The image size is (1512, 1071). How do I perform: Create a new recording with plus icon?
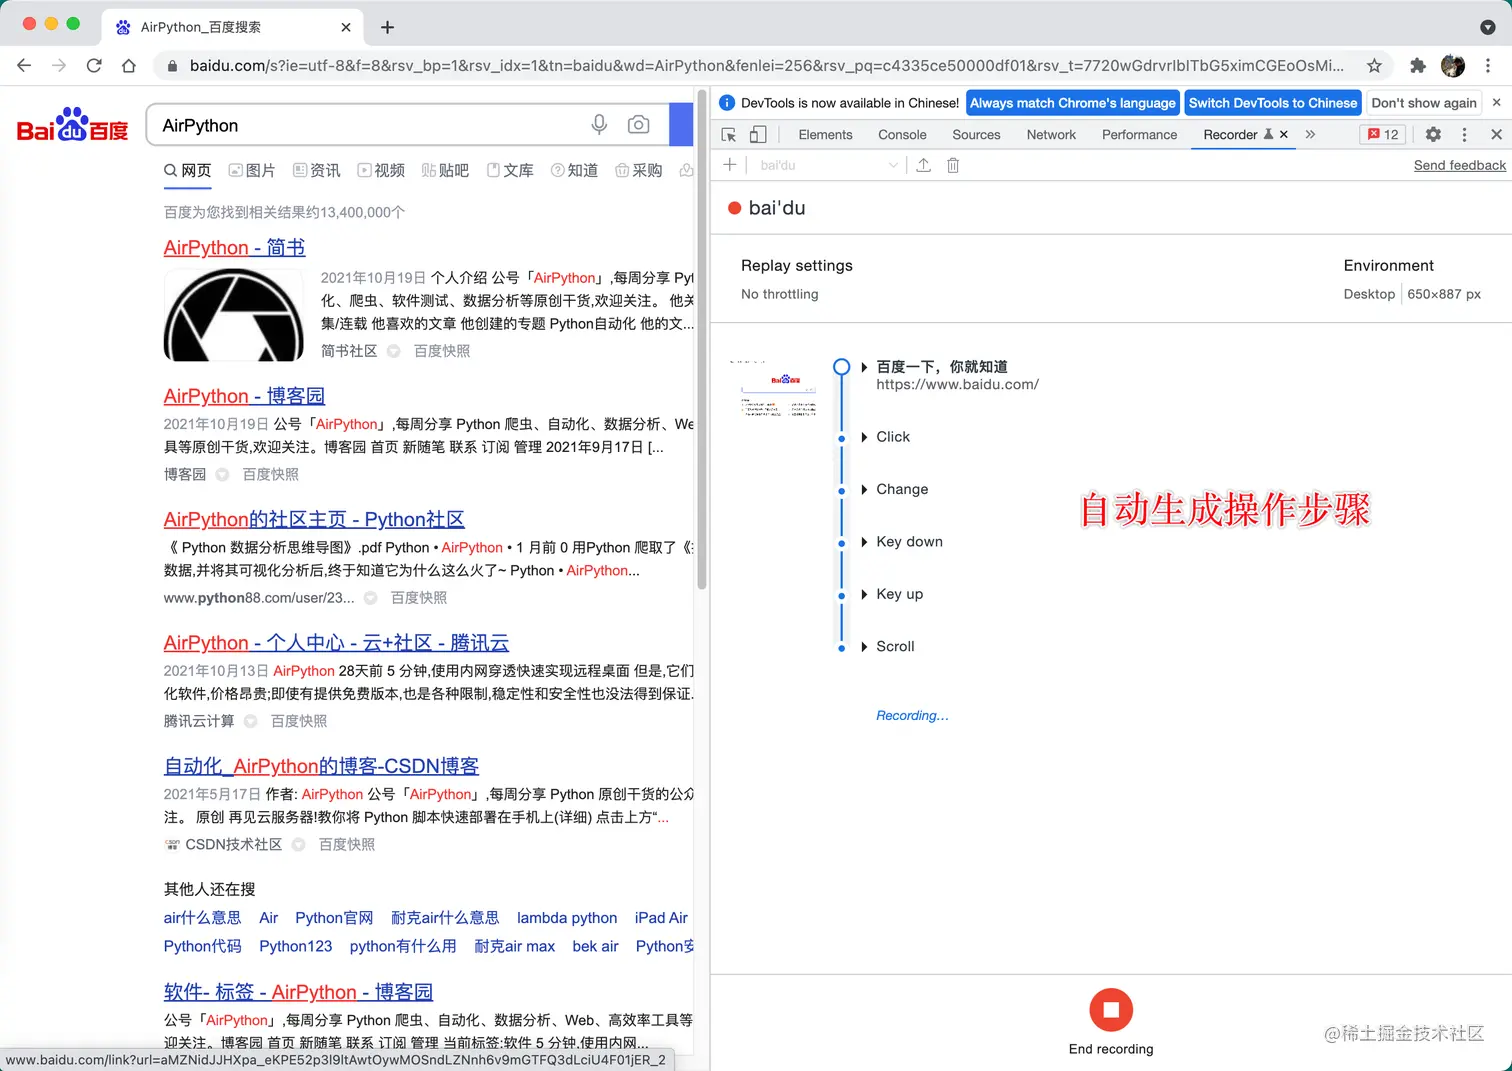tap(730, 165)
